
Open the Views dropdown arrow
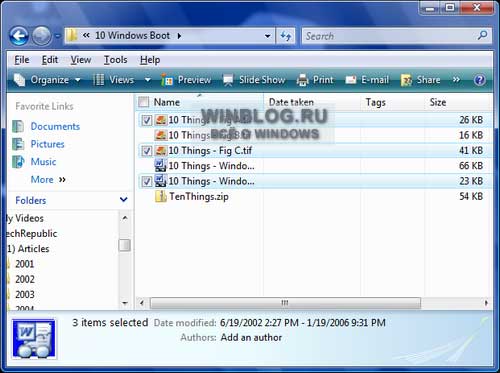click(x=147, y=80)
